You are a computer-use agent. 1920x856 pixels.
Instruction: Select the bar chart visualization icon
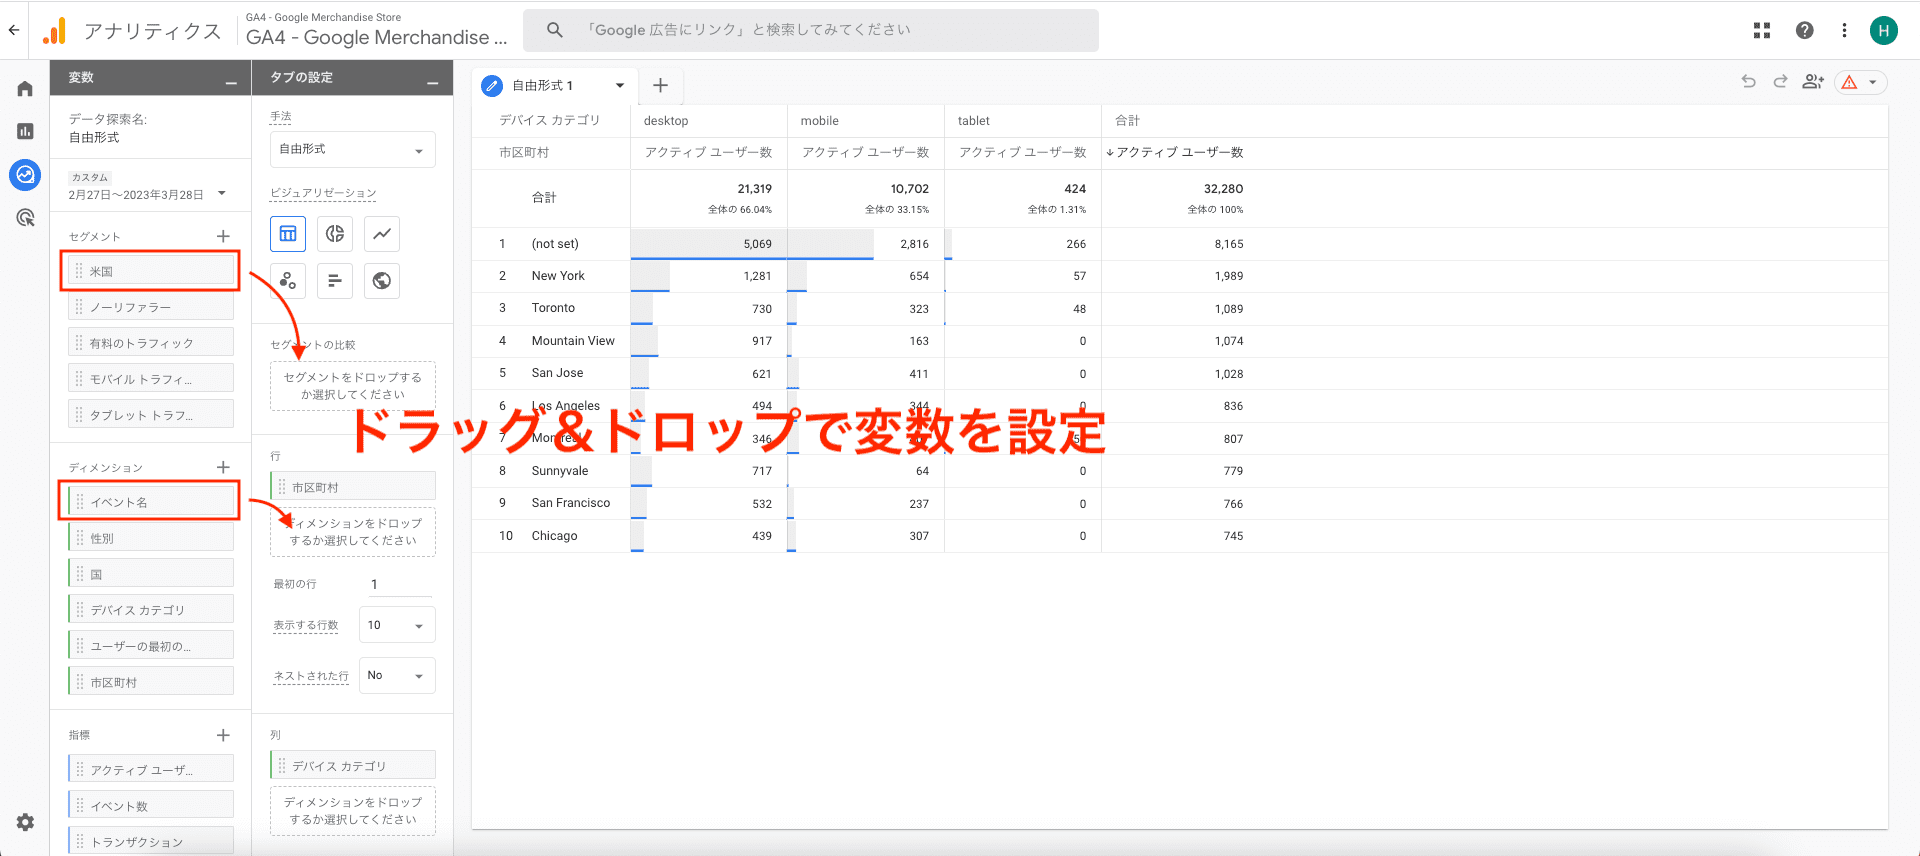click(x=335, y=281)
